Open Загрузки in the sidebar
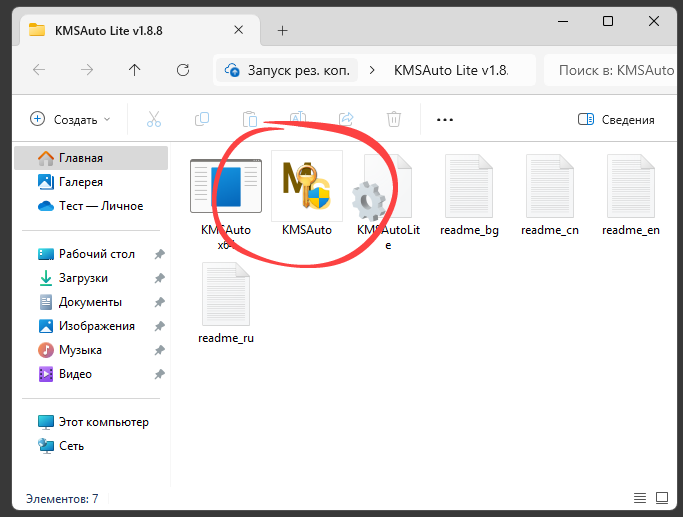 [83, 278]
